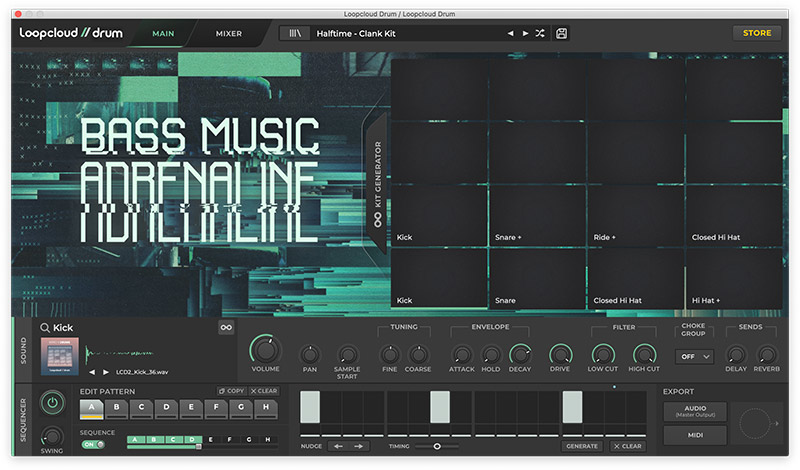Click the Drive knob
Image resolution: width=800 pixels, height=470 pixels.
(560, 354)
